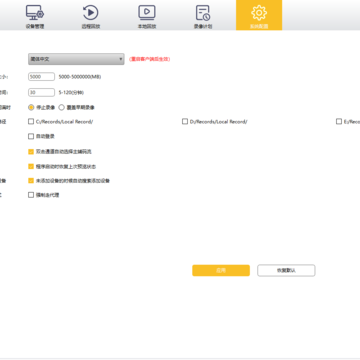The height and width of the screenshot is (360, 360).
Task: Click the red restart-client notice text
Action: pos(150,59)
